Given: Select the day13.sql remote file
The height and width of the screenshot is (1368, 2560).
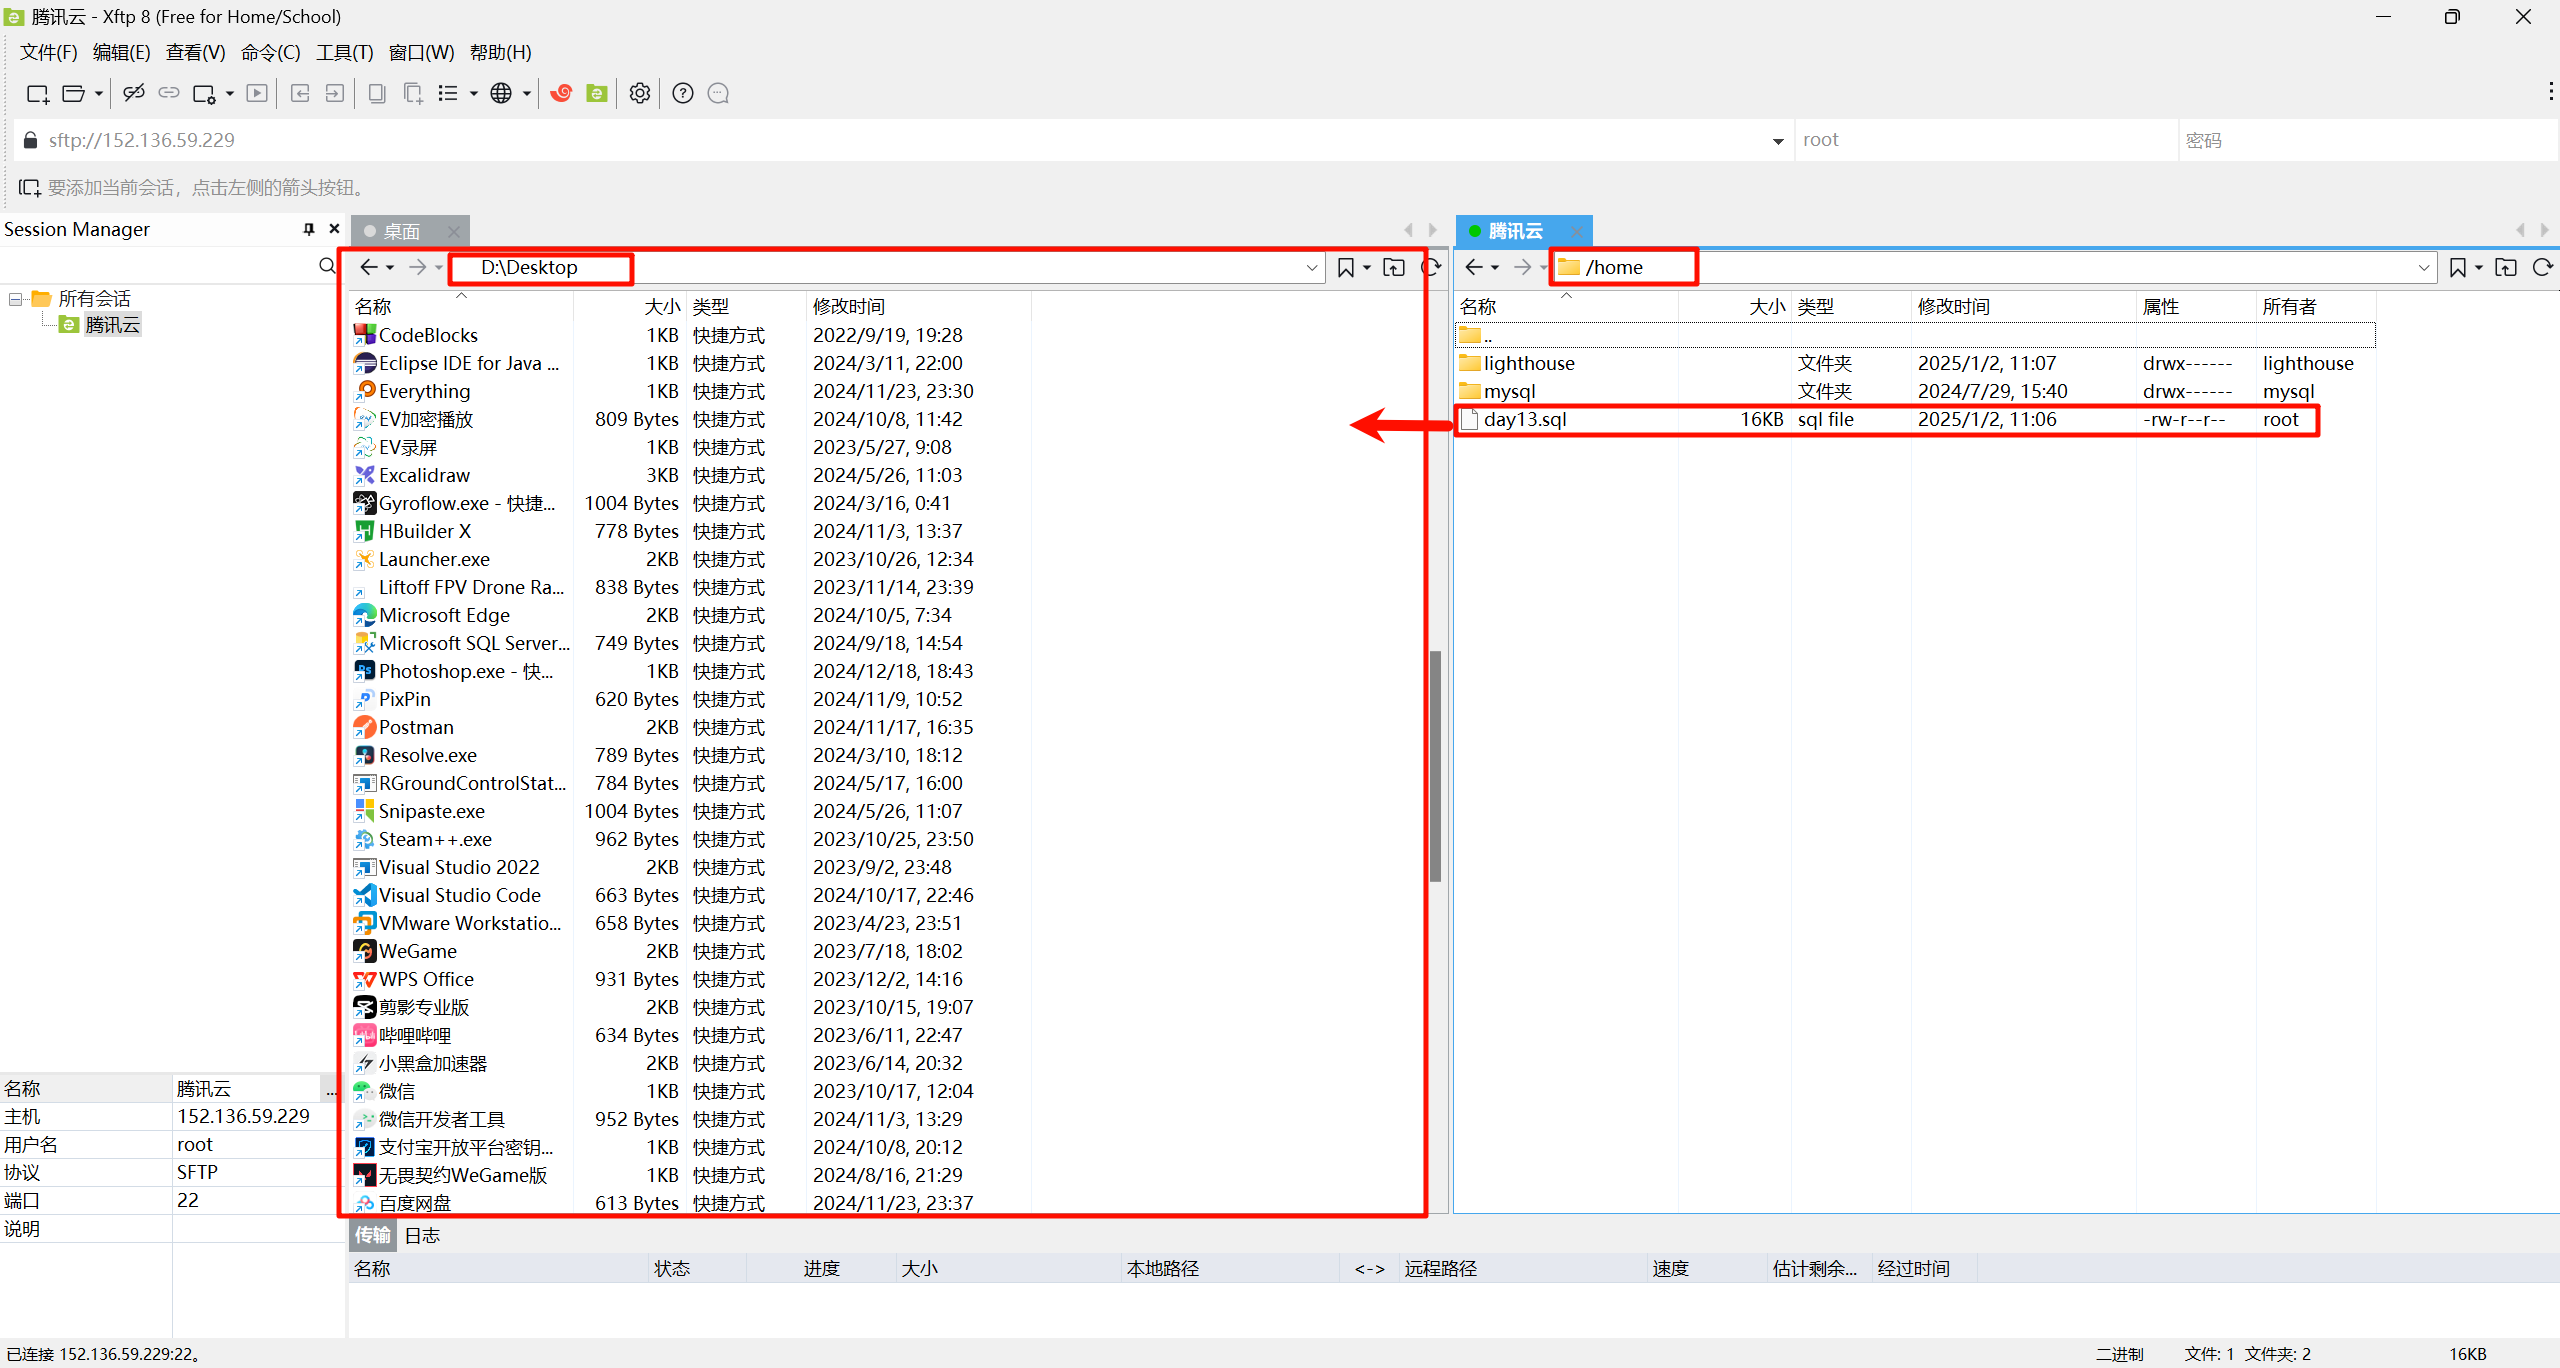Looking at the screenshot, I should [x=1525, y=419].
